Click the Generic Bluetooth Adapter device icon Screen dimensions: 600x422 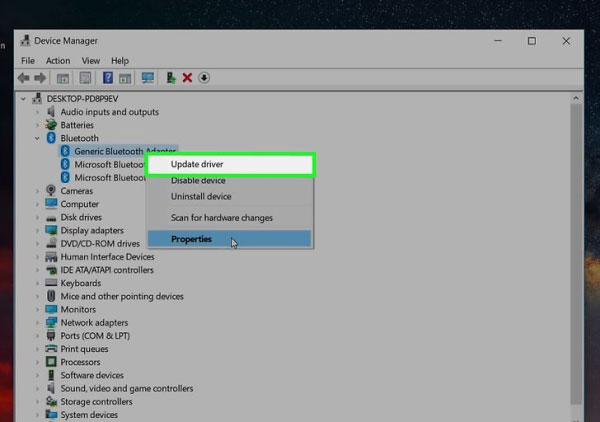pos(65,151)
